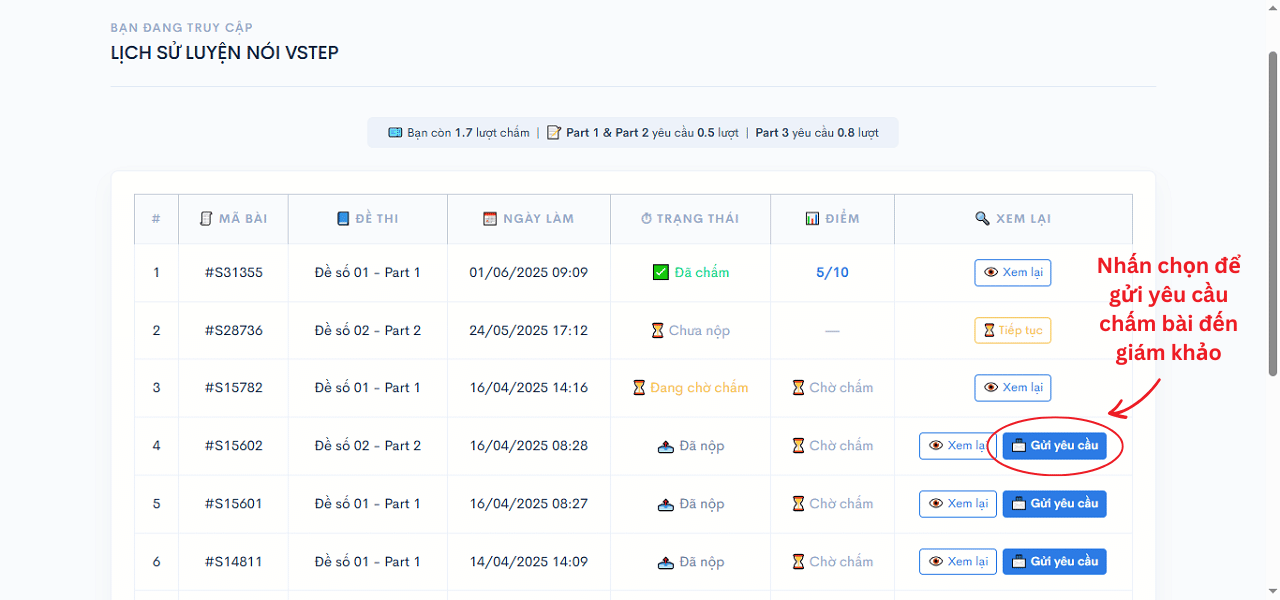Click the memo icon beside Part 1 & Part 2
The width and height of the screenshot is (1280, 600).
click(x=554, y=132)
